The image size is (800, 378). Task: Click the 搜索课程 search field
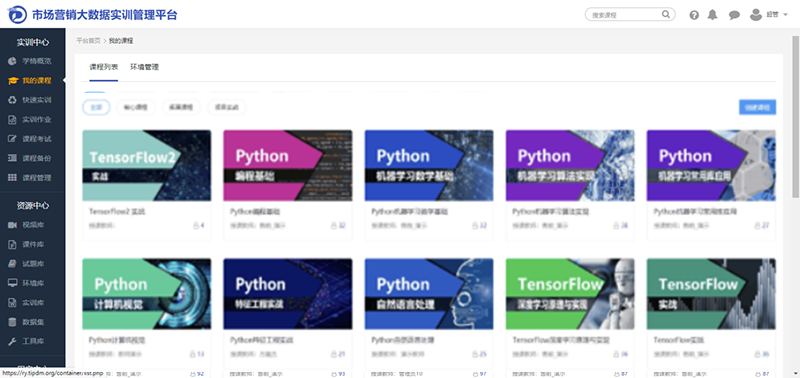click(x=630, y=15)
